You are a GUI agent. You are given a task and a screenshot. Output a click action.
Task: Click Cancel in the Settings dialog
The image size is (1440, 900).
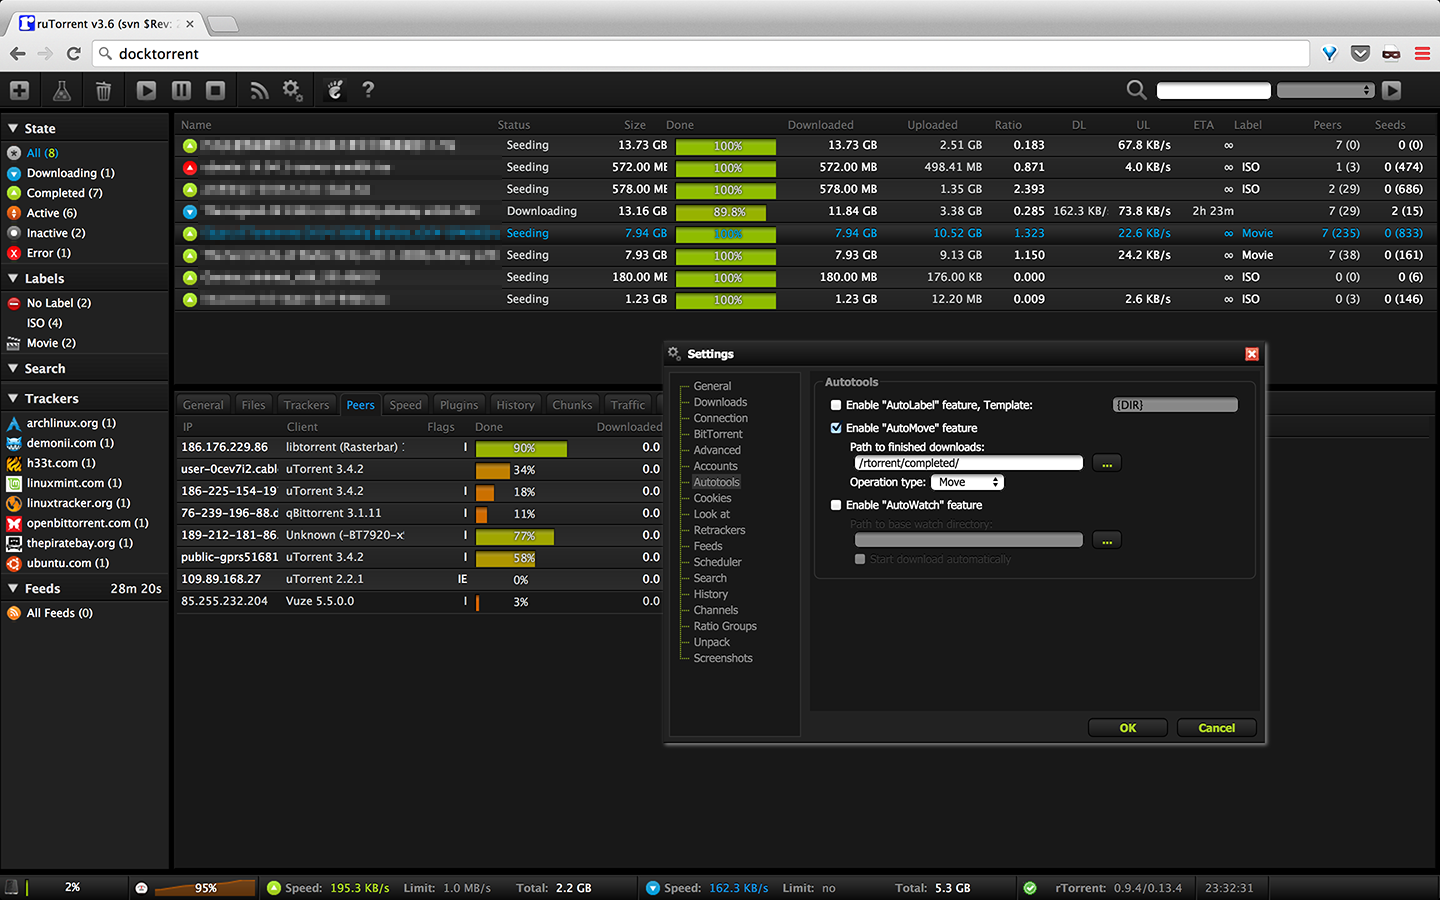coord(1217,728)
